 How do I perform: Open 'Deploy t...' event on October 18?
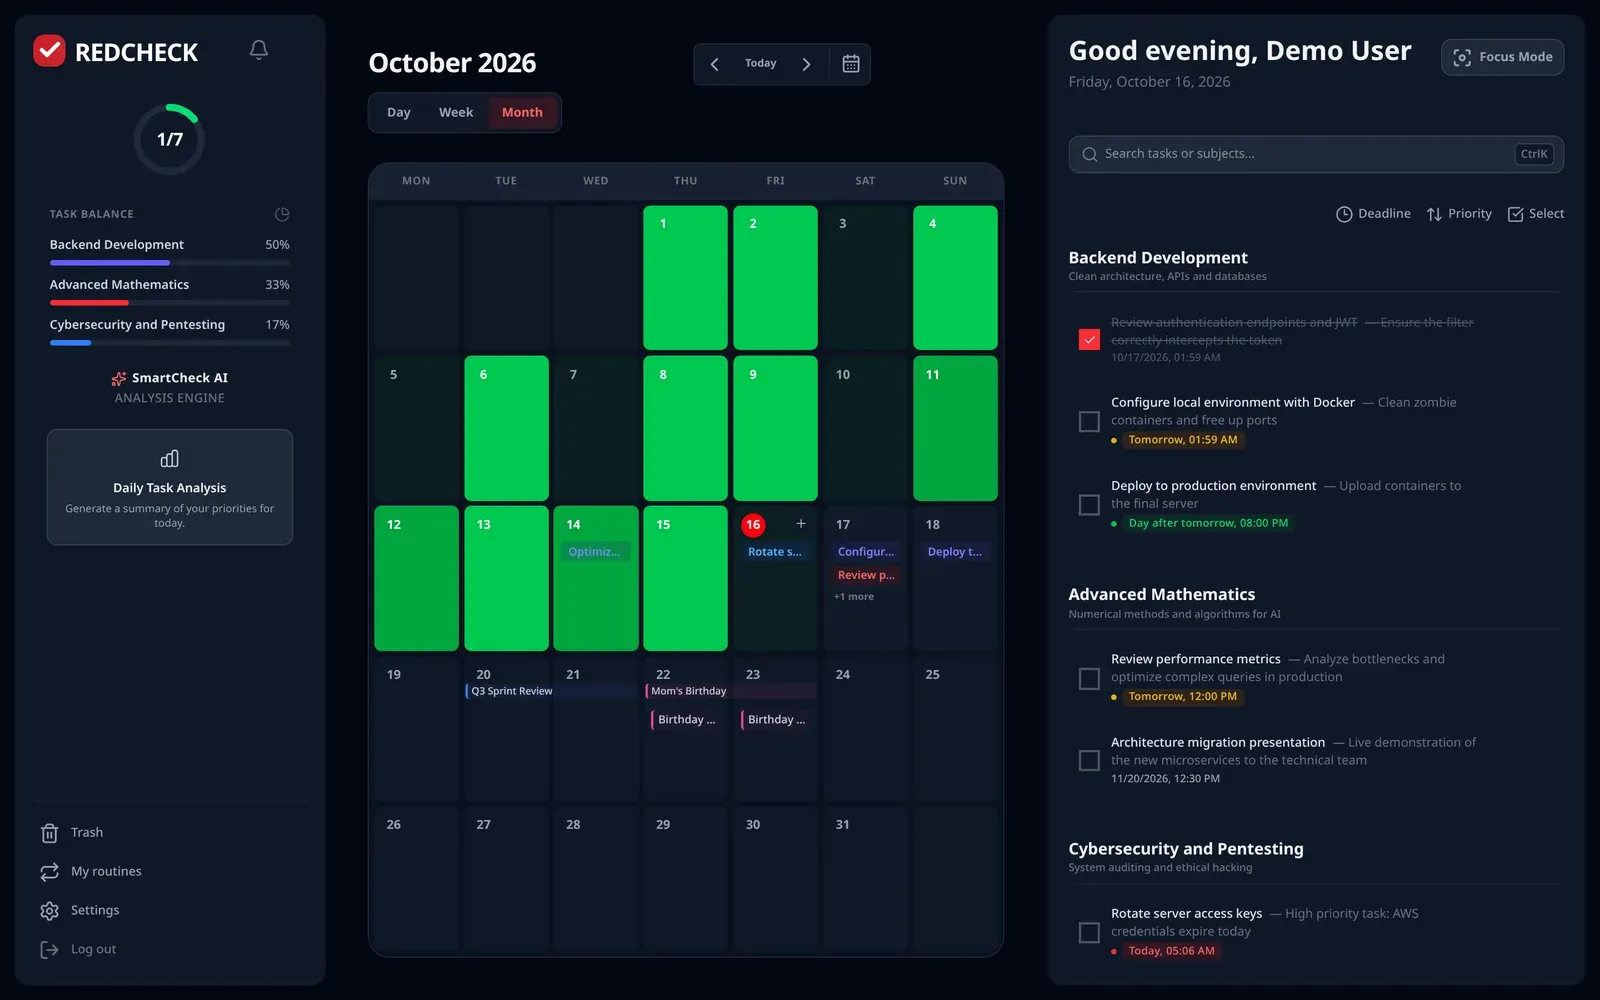[x=955, y=552]
